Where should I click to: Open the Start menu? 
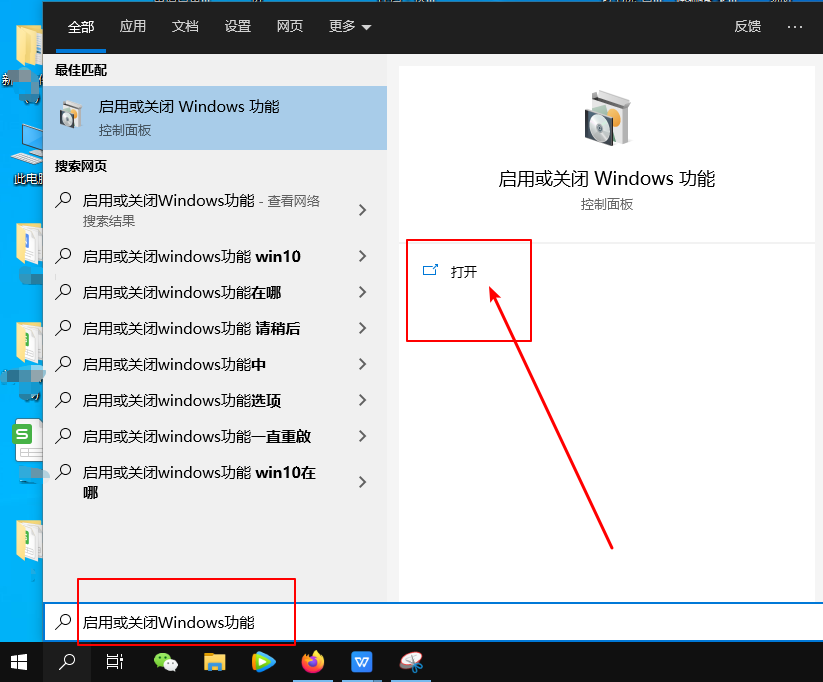[18, 661]
